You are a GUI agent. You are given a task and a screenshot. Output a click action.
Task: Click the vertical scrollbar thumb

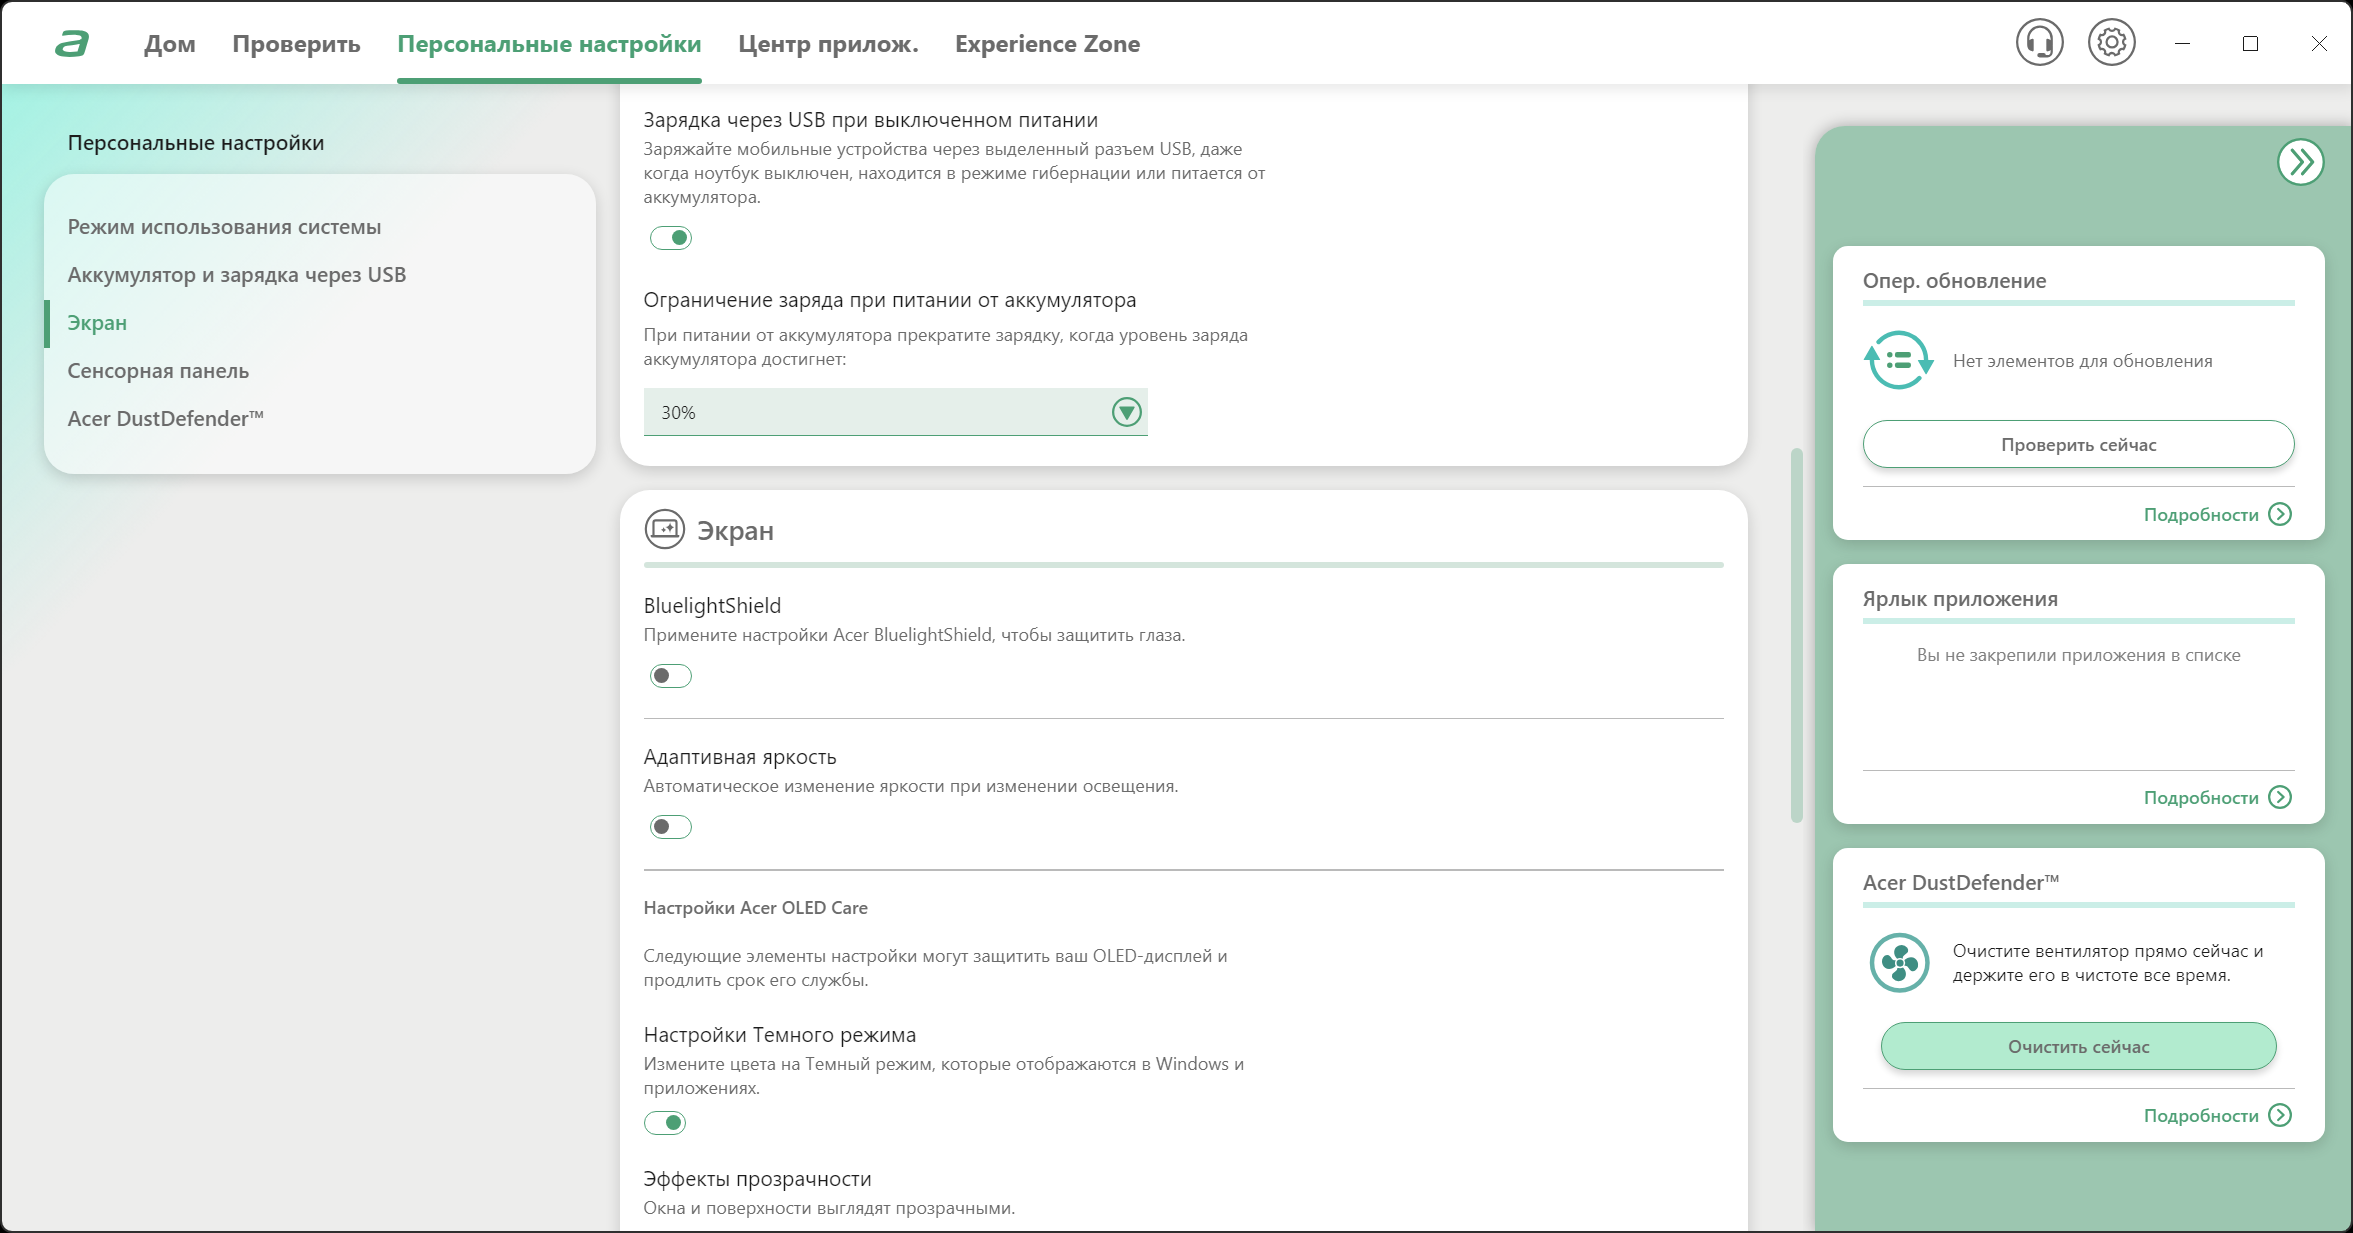tap(1796, 636)
